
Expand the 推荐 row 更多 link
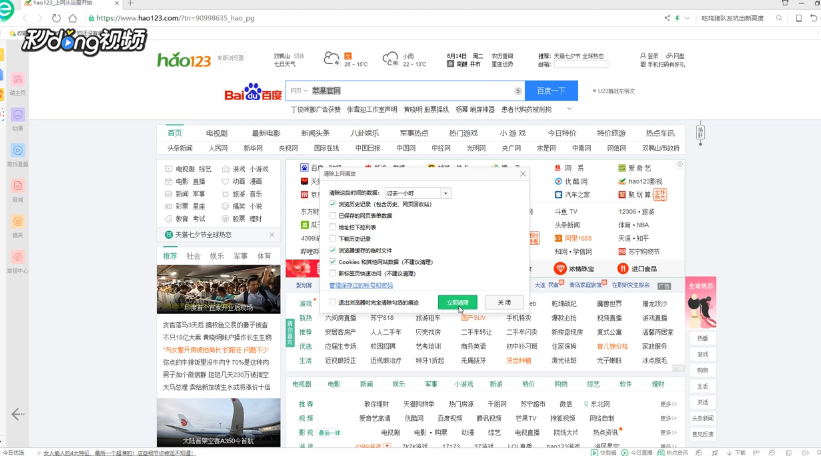(x=668, y=404)
